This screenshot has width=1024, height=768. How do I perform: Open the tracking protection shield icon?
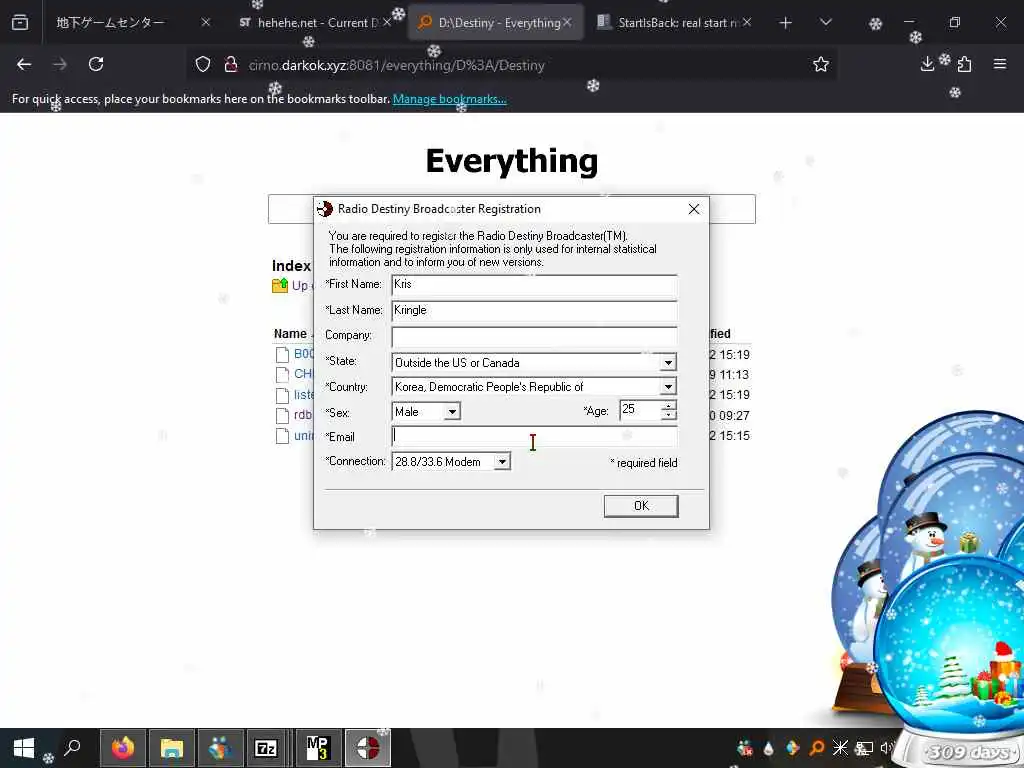click(x=203, y=64)
